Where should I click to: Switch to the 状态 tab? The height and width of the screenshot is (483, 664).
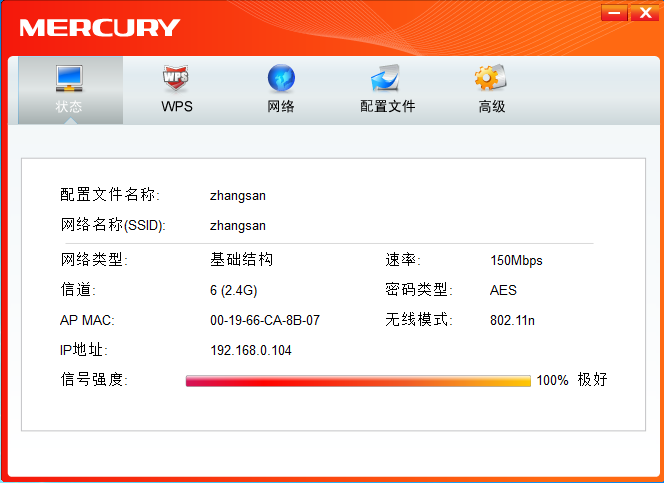(x=69, y=106)
